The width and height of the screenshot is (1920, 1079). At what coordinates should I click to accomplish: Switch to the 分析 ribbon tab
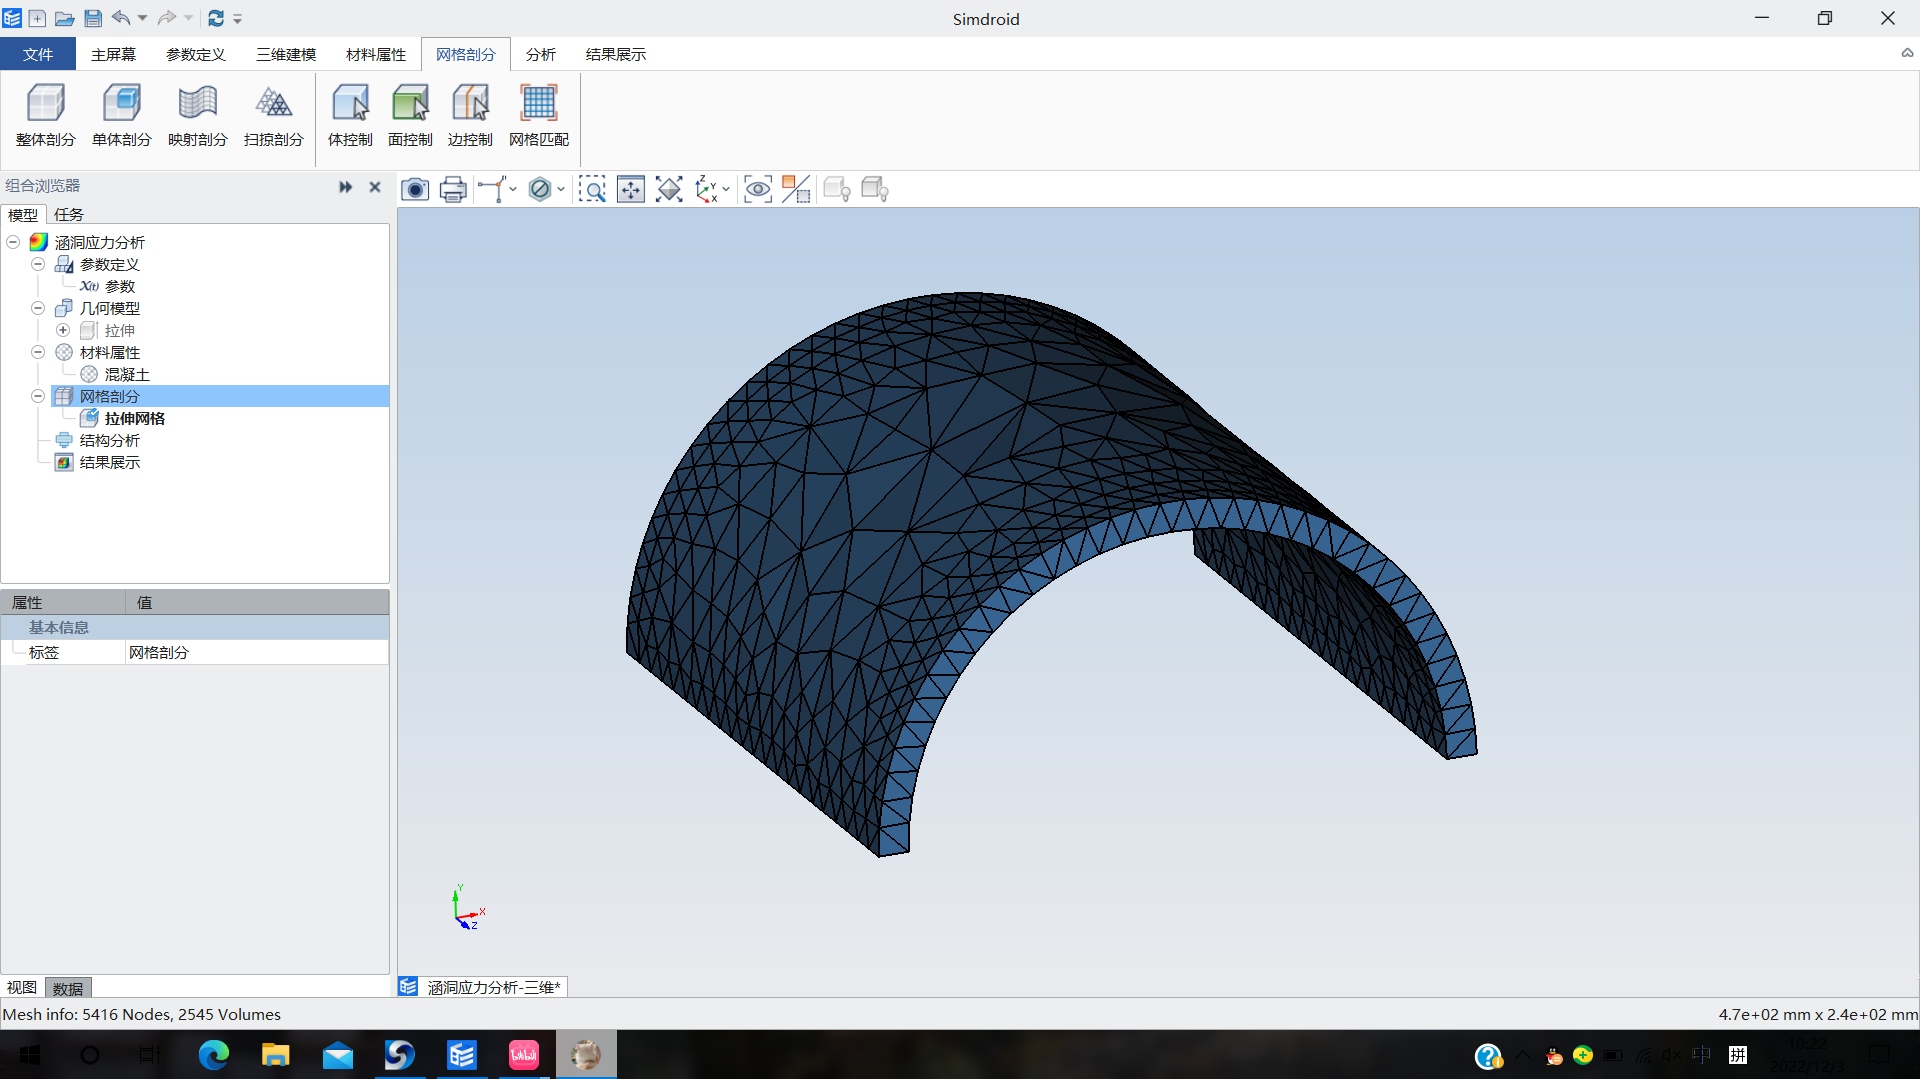coord(541,54)
